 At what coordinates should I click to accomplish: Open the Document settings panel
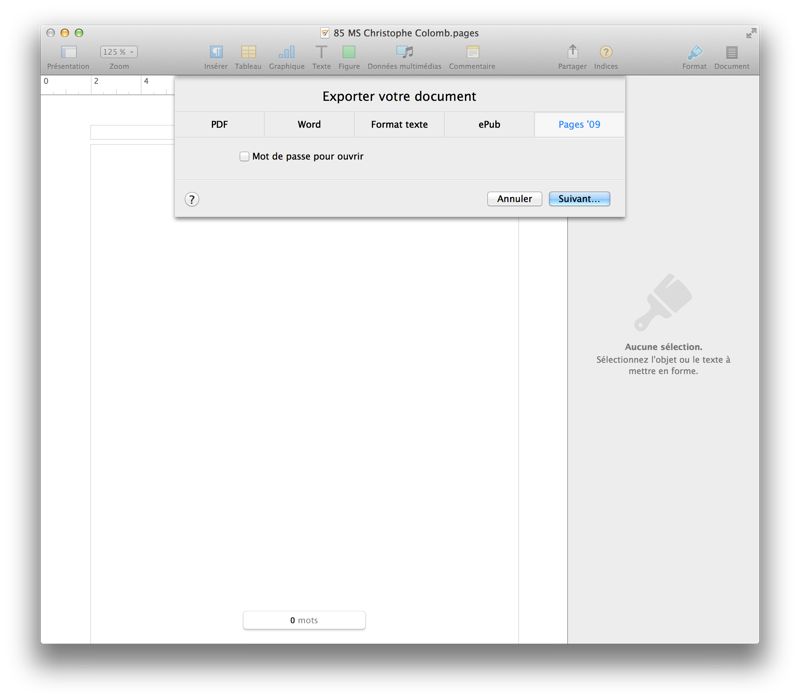(x=732, y=52)
